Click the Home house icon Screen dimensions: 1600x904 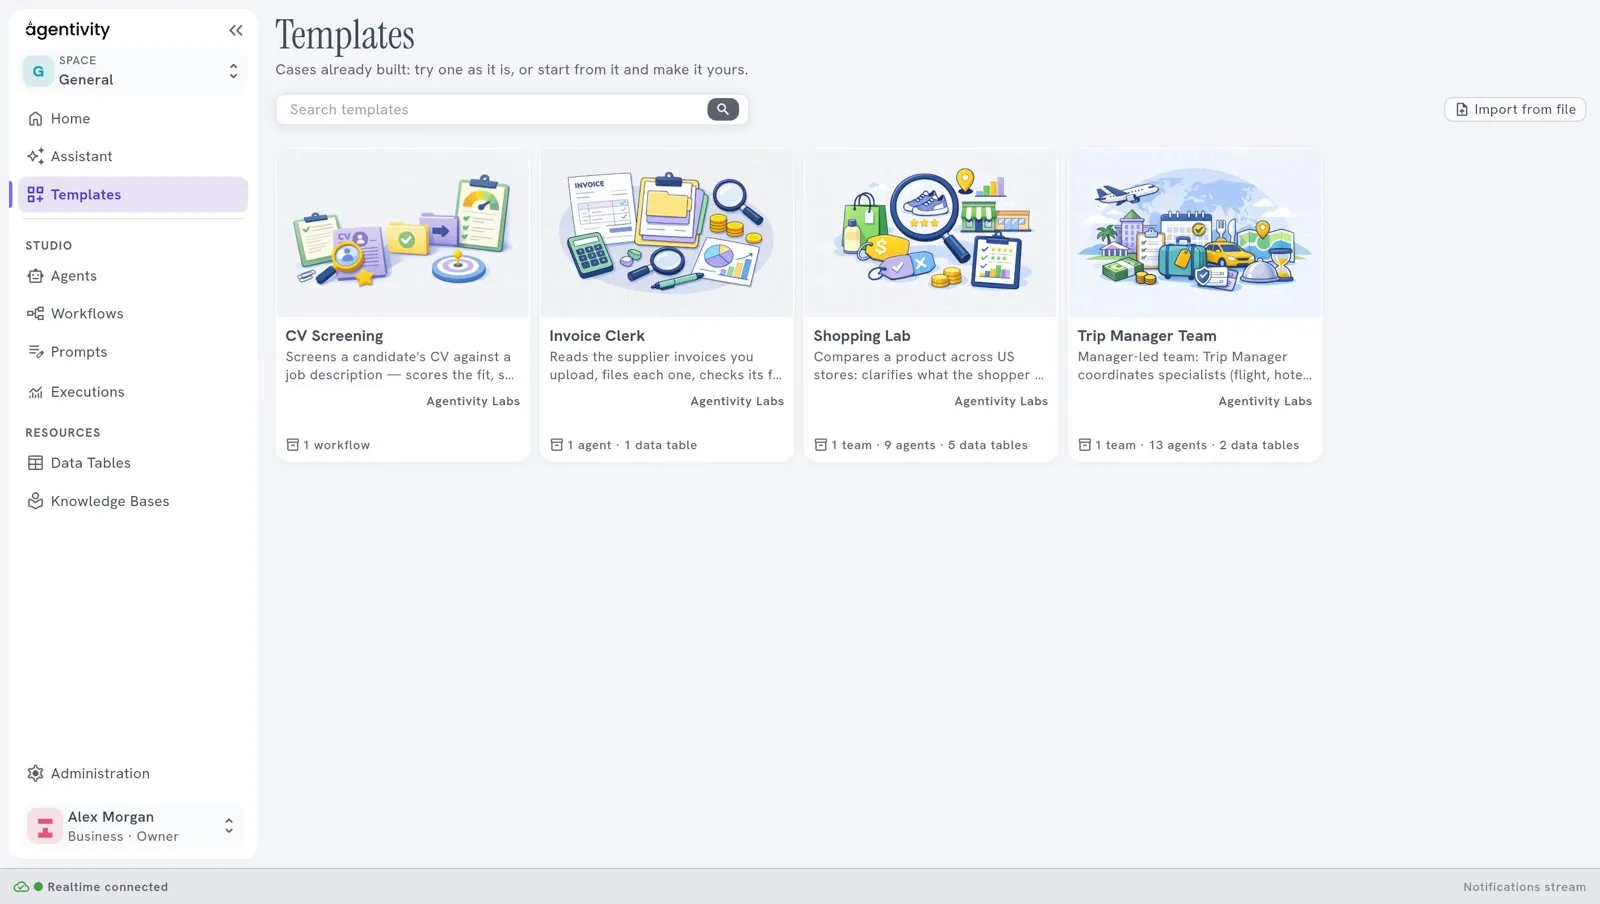35,119
